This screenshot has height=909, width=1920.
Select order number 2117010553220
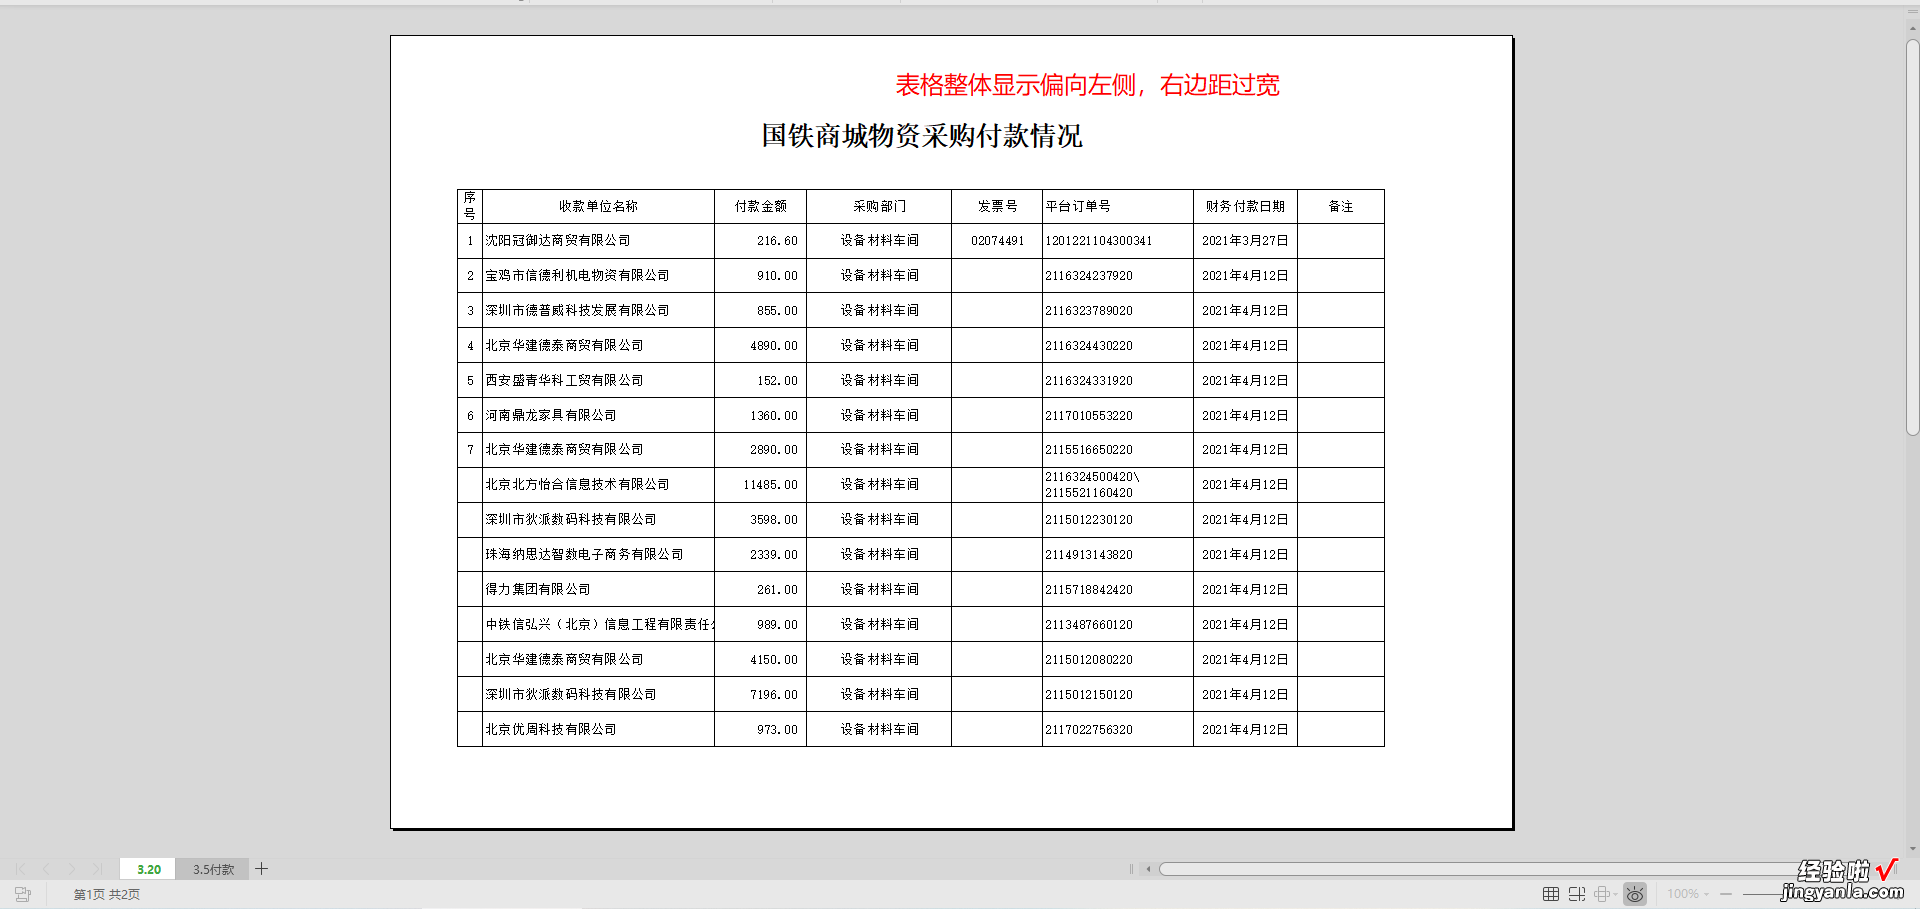[x=1118, y=416]
